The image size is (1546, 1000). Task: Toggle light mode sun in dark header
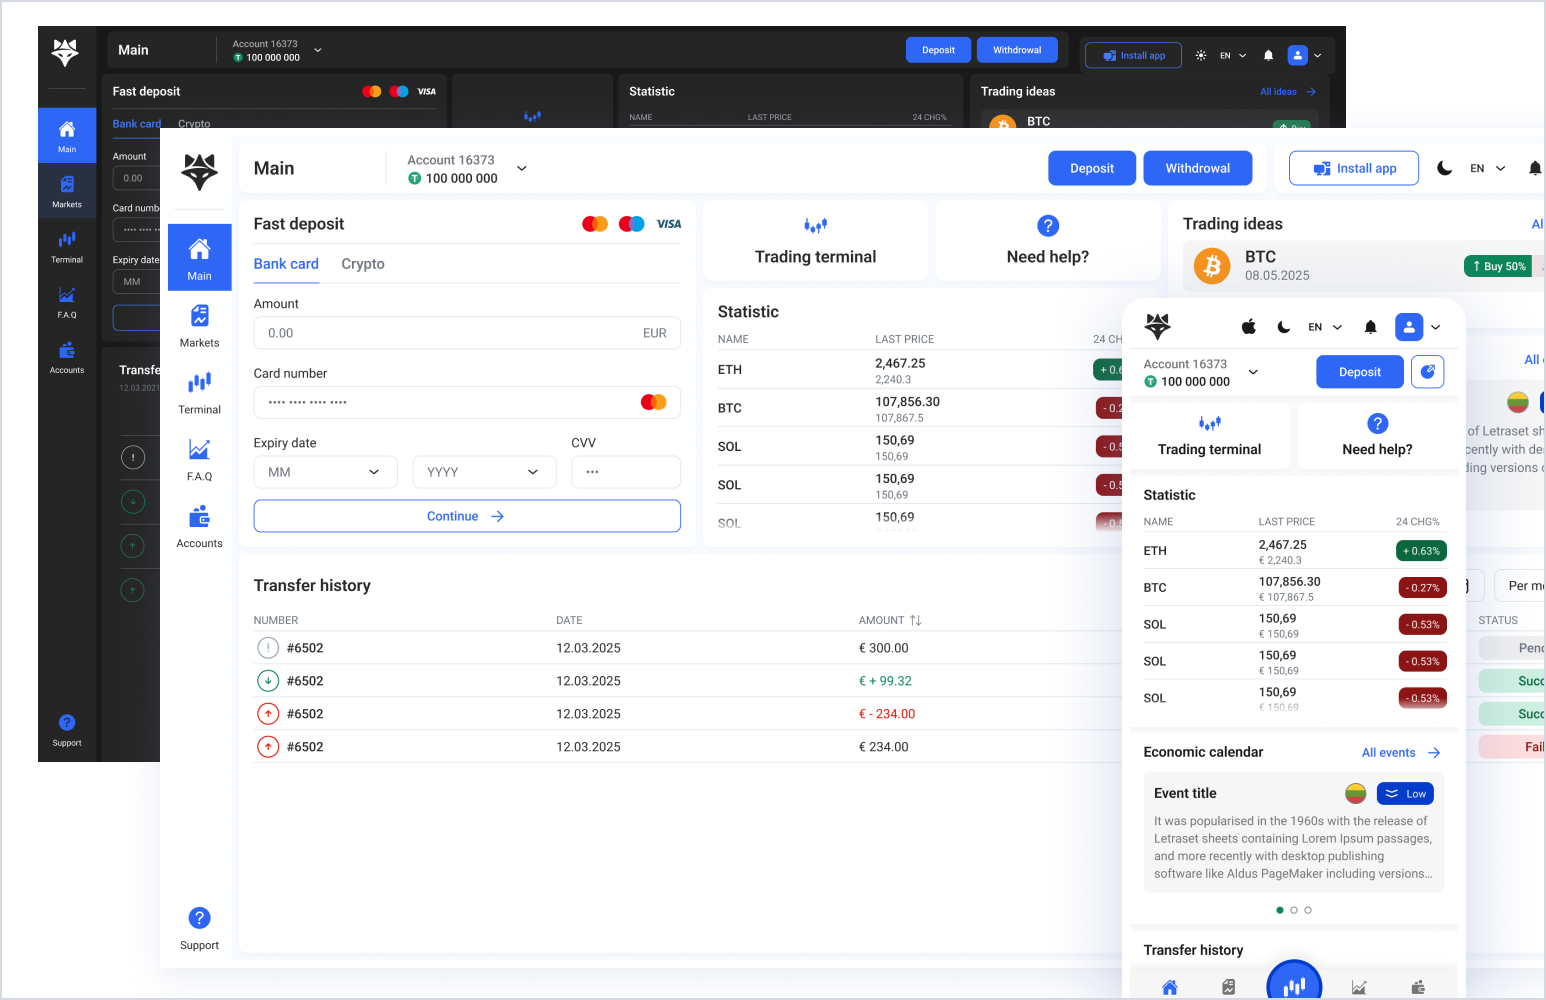1201,56
